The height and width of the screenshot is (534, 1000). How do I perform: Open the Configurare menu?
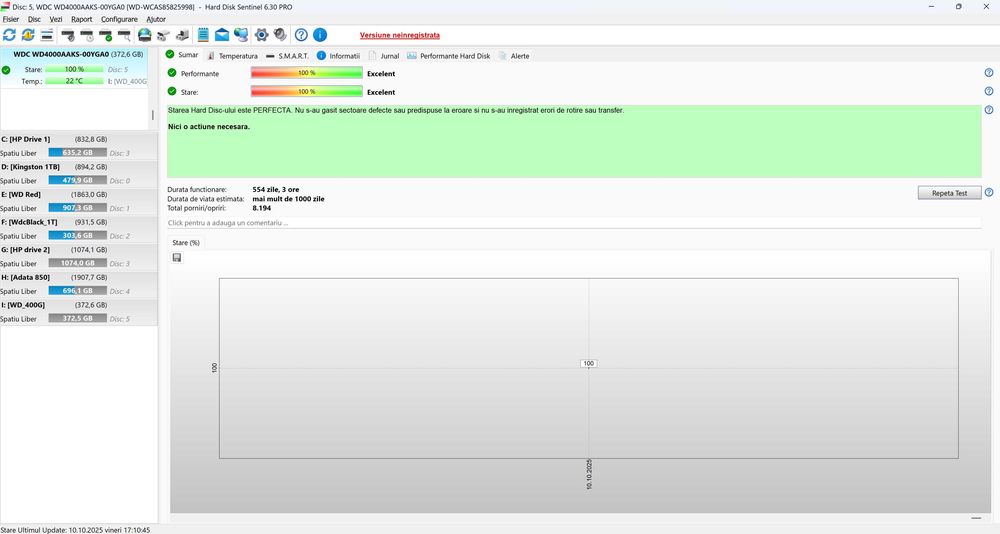(x=119, y=19)
